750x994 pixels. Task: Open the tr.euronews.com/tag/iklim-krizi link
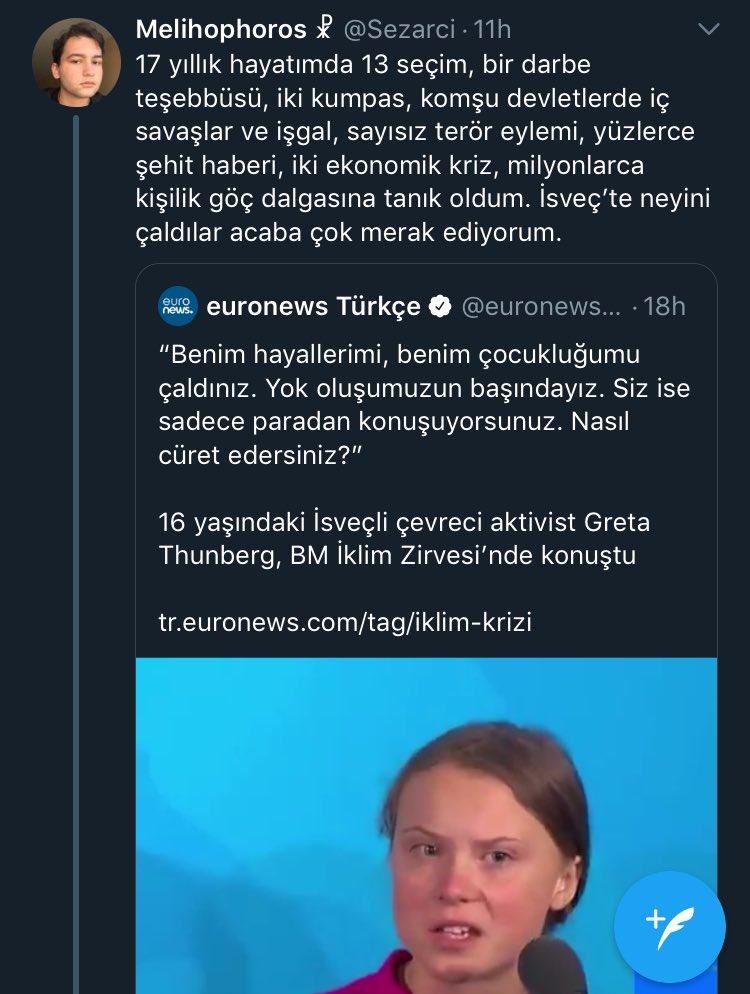(345, 621)
